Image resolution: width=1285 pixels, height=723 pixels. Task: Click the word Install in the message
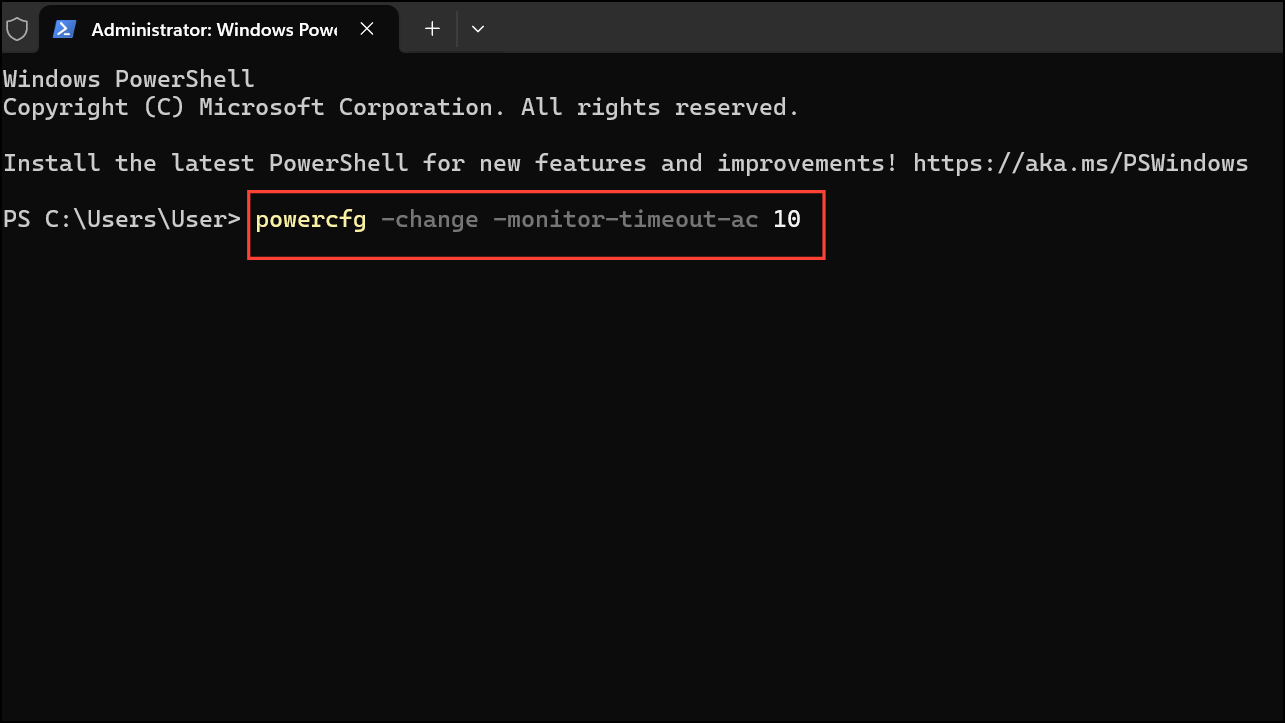(52, 163)
